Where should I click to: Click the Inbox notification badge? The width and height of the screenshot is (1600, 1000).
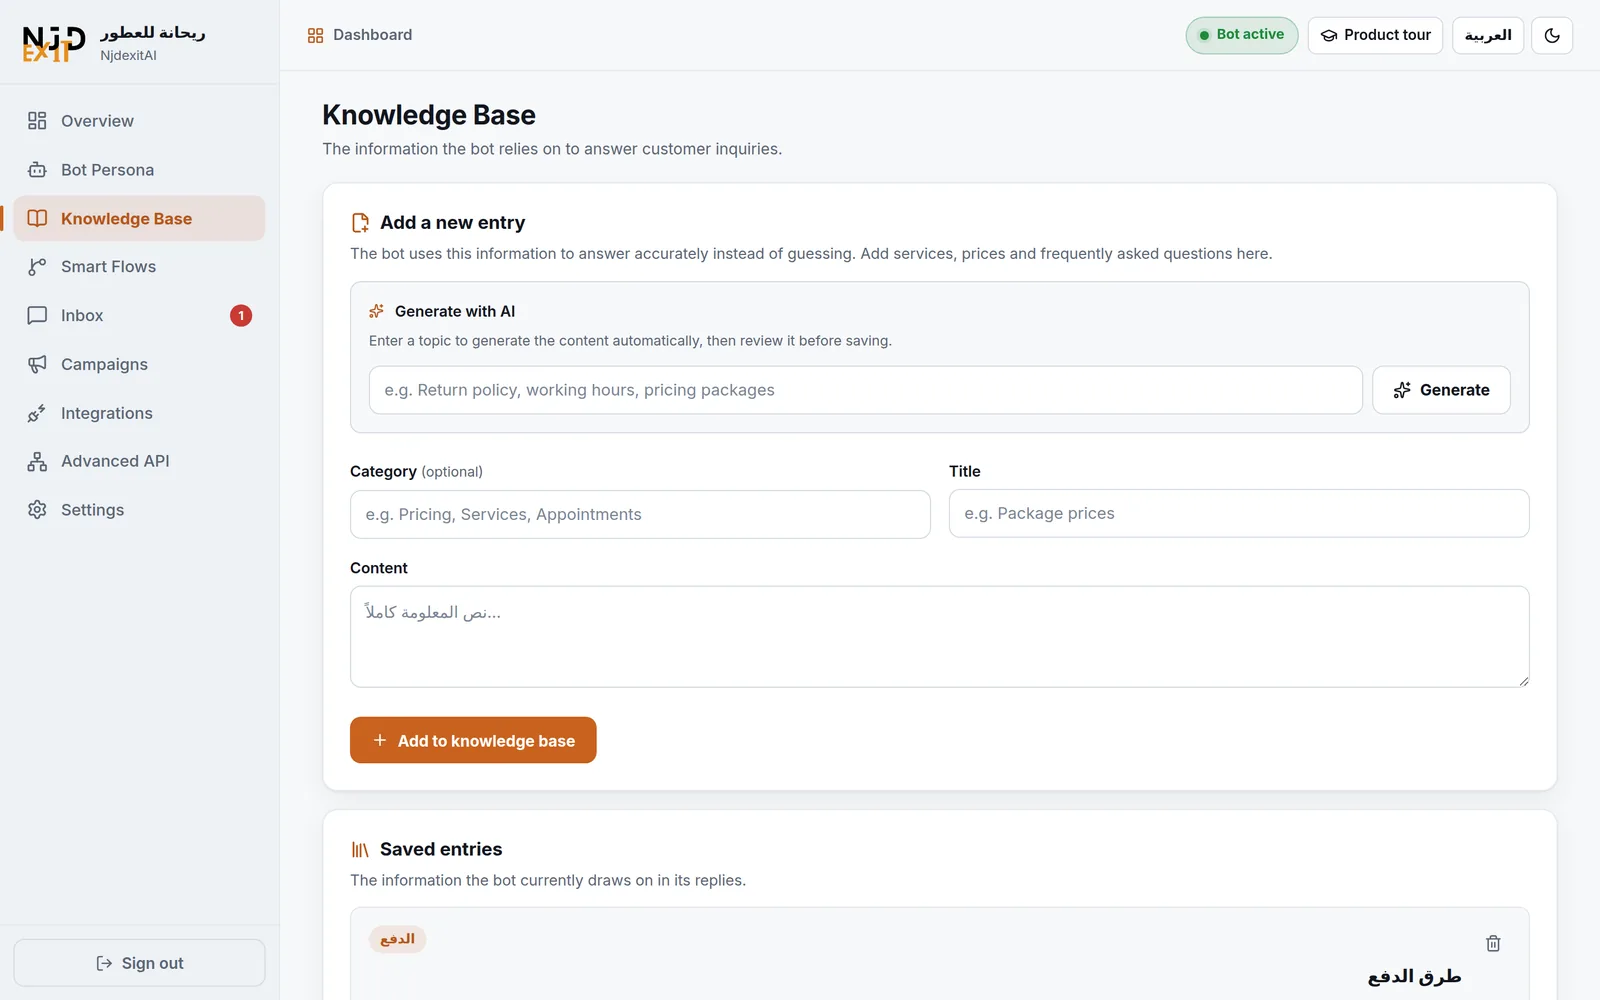click(241, 316)
